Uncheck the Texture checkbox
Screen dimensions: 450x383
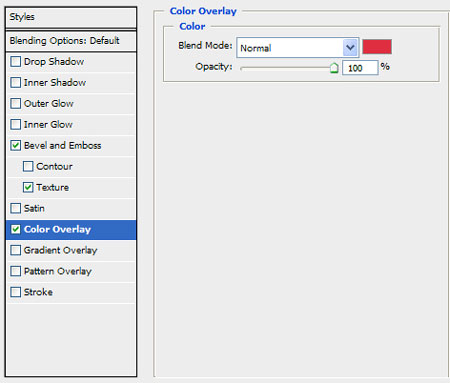(x=28, y=187)
